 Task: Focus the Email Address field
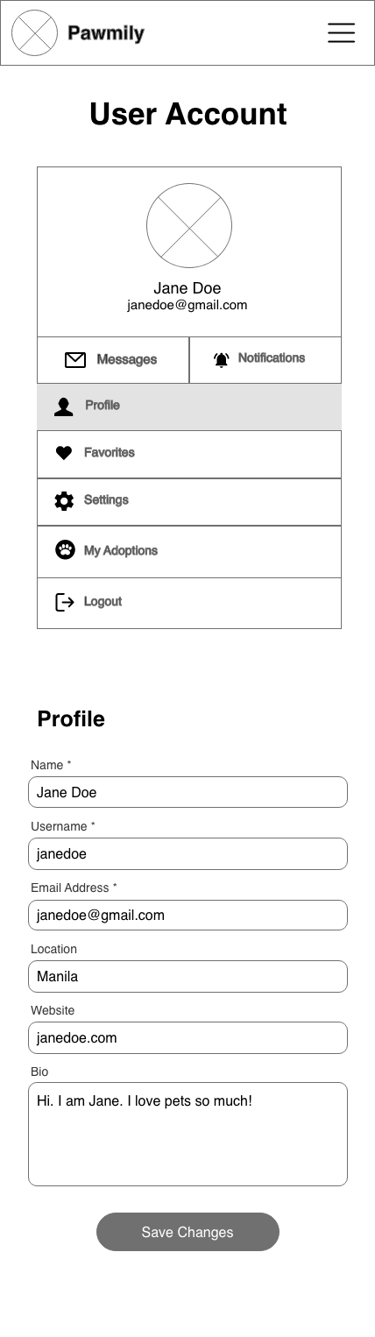(188, 915)
